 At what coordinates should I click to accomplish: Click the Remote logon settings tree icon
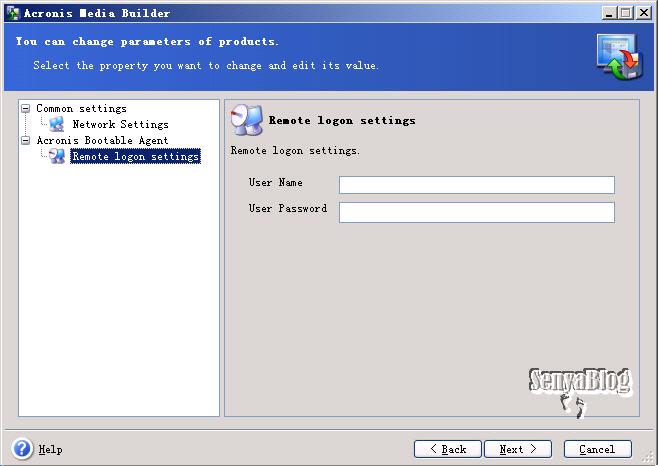[57, 156]
